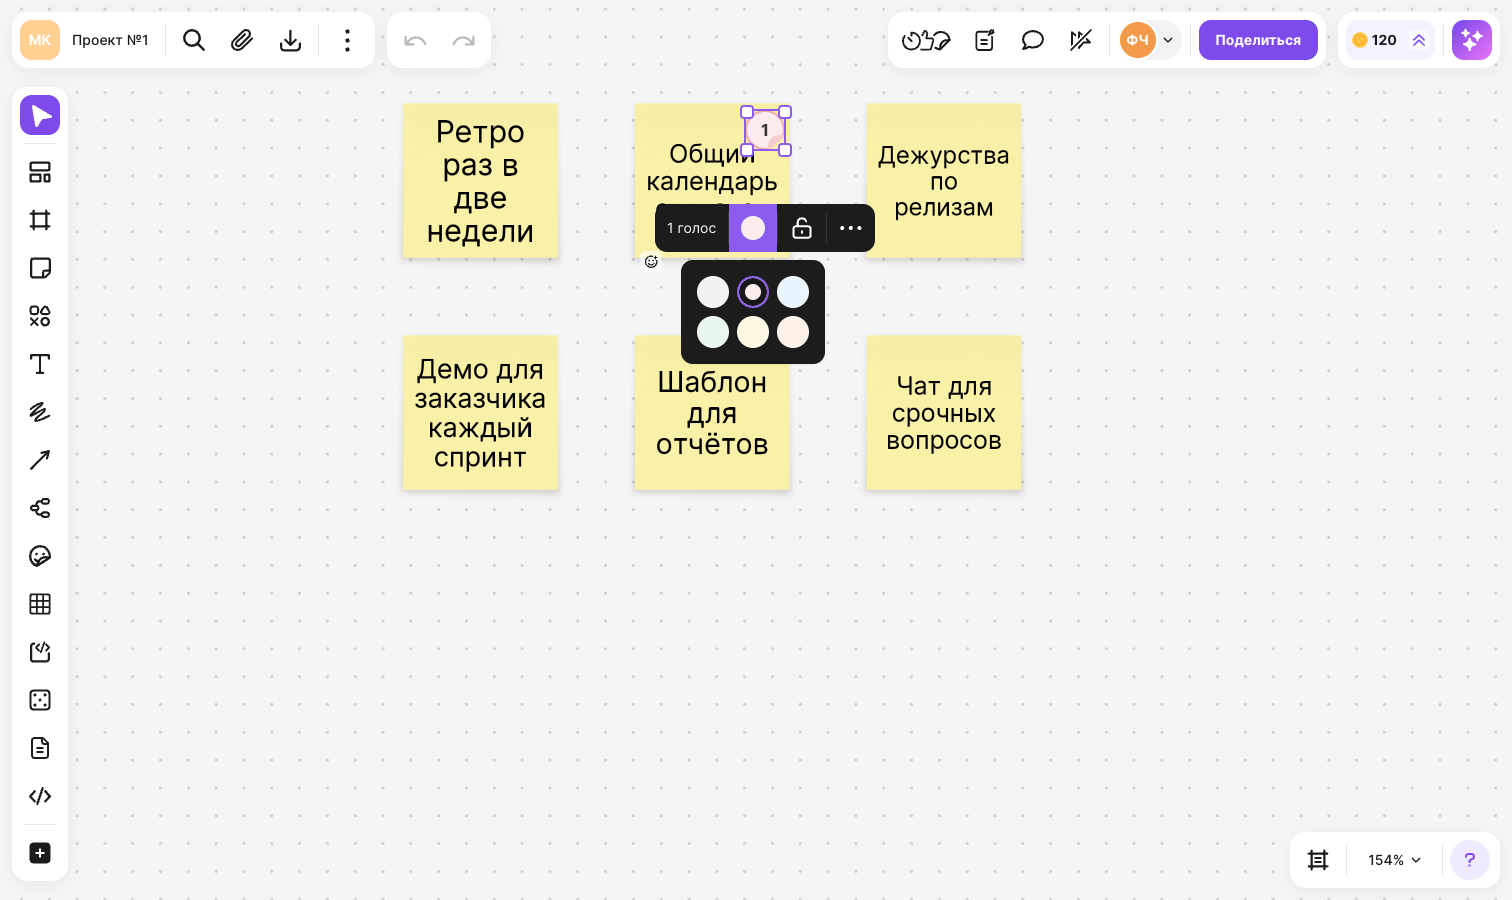Click the 1 голос vote label
This screenshot has width=1512, height=900.
point(692,228)
